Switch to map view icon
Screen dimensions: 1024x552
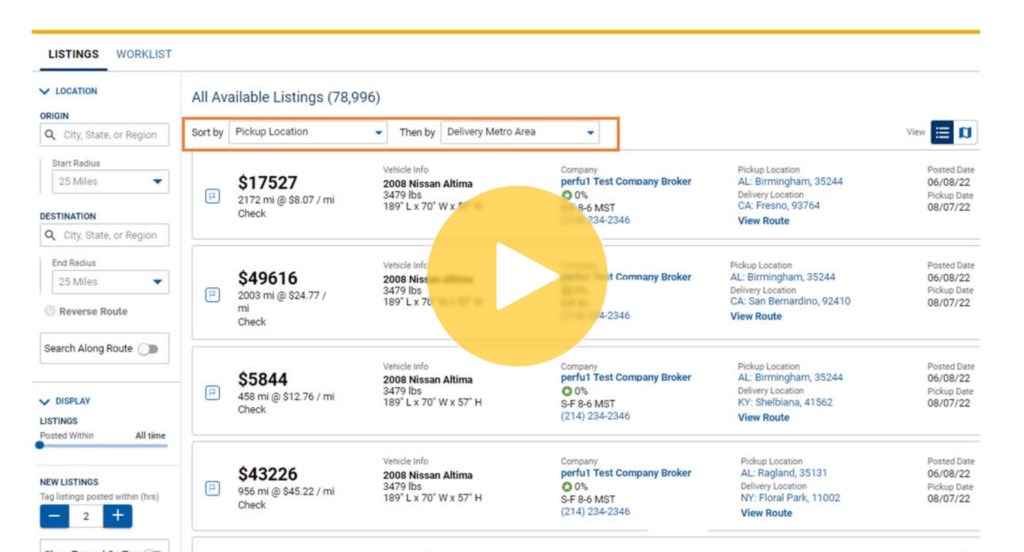(x=965, y=133)
